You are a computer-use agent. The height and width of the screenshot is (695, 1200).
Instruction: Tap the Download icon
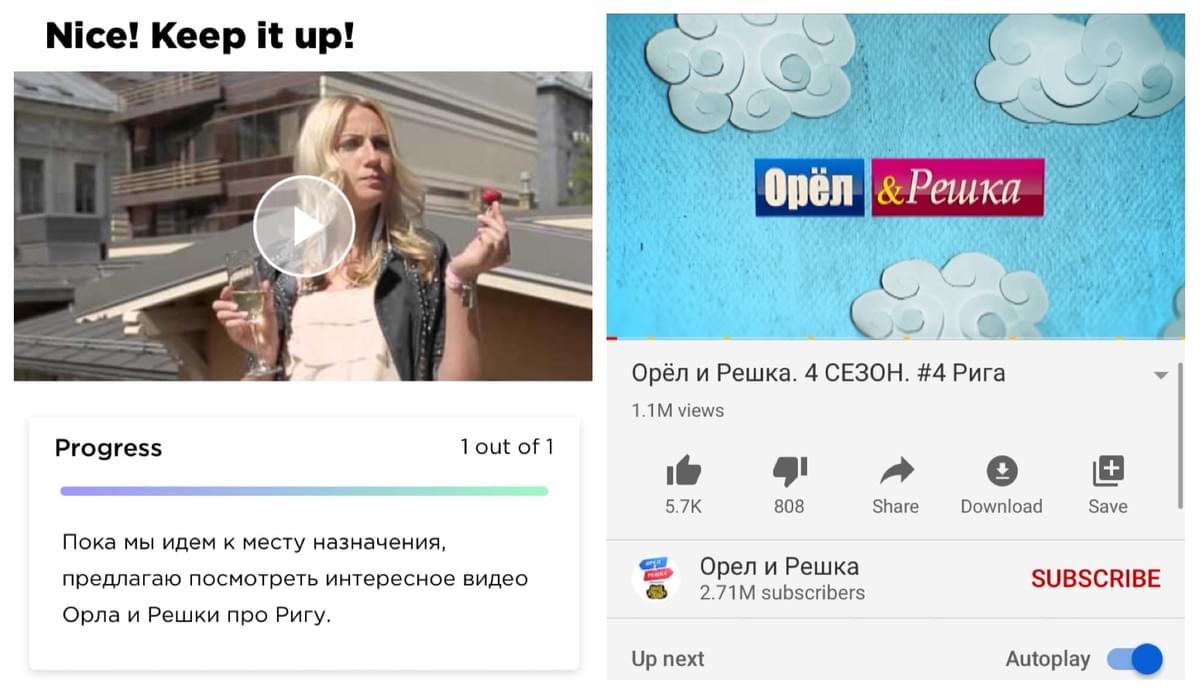[x=1001, y=471]
